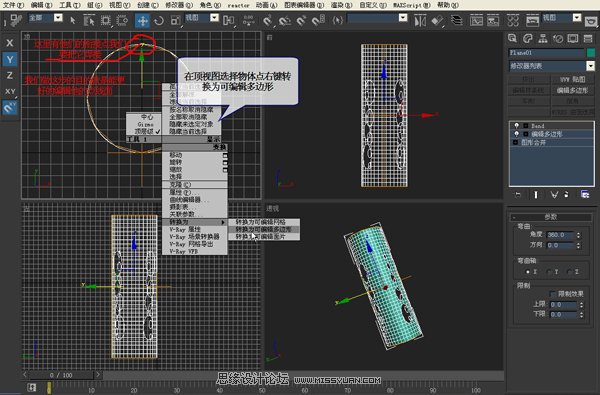
Task: Open Schematic View icon in toolbar
Action: tap(493, 20)
